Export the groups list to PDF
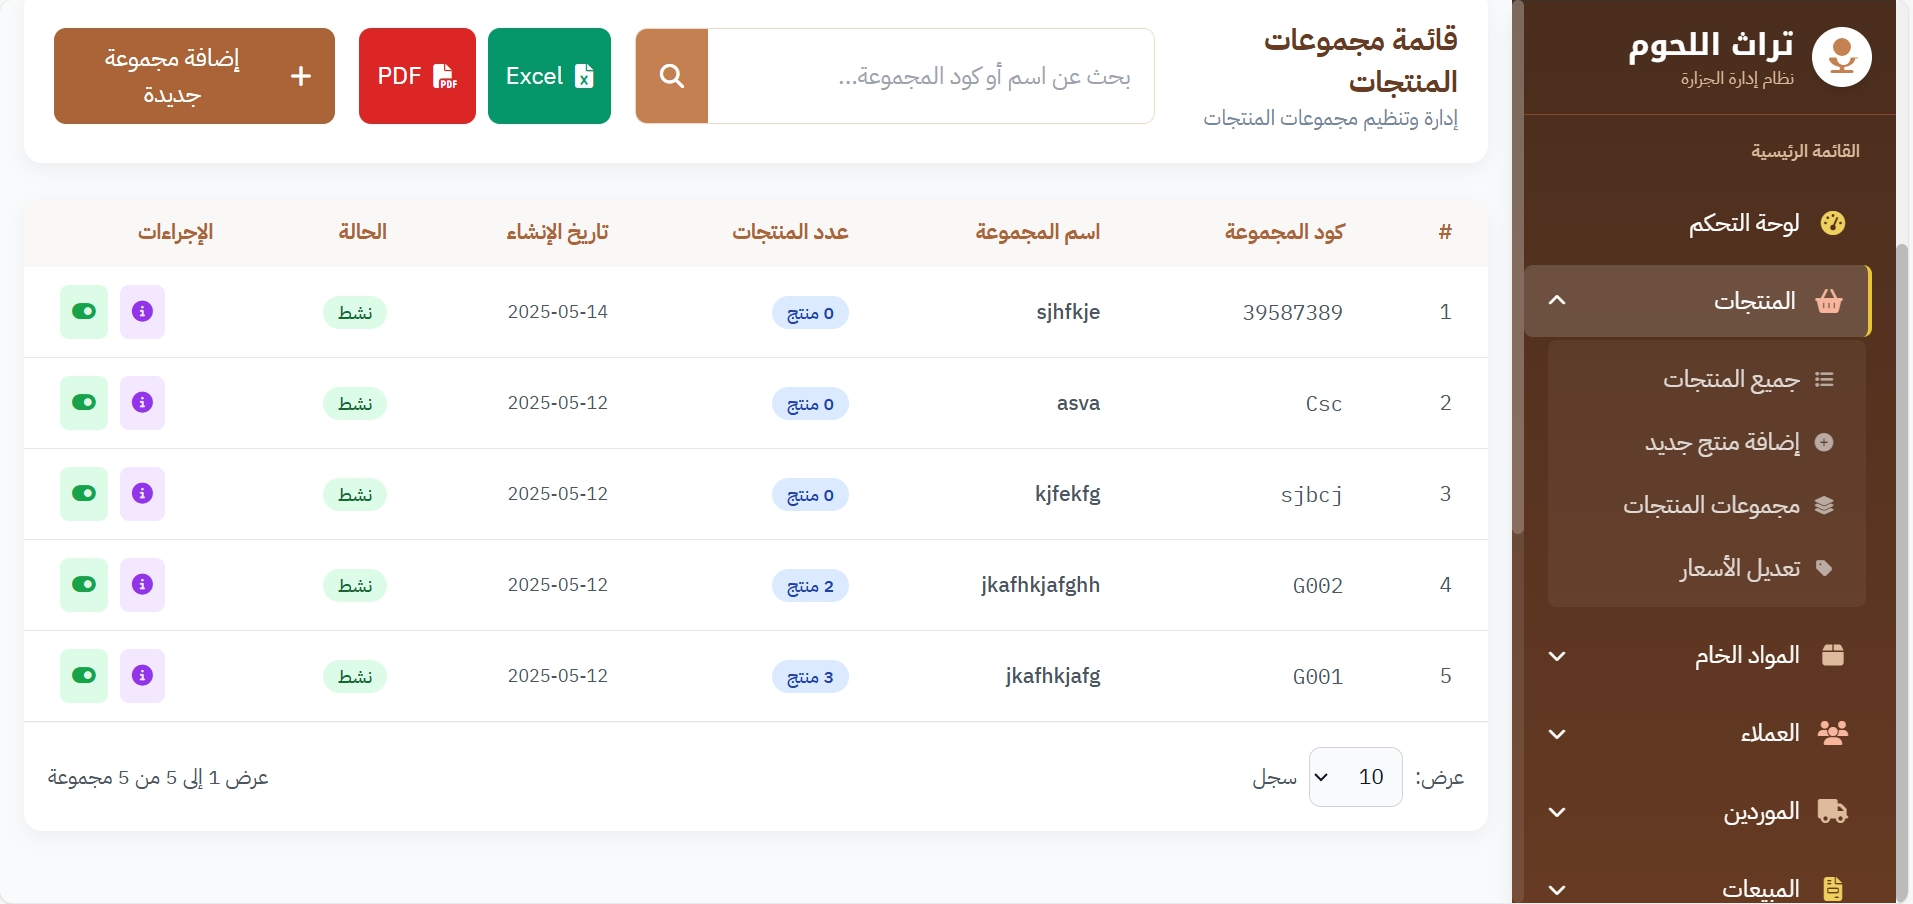Image resolution: width=1913 pixels, height=904 pixels. (x=417, y=76)
